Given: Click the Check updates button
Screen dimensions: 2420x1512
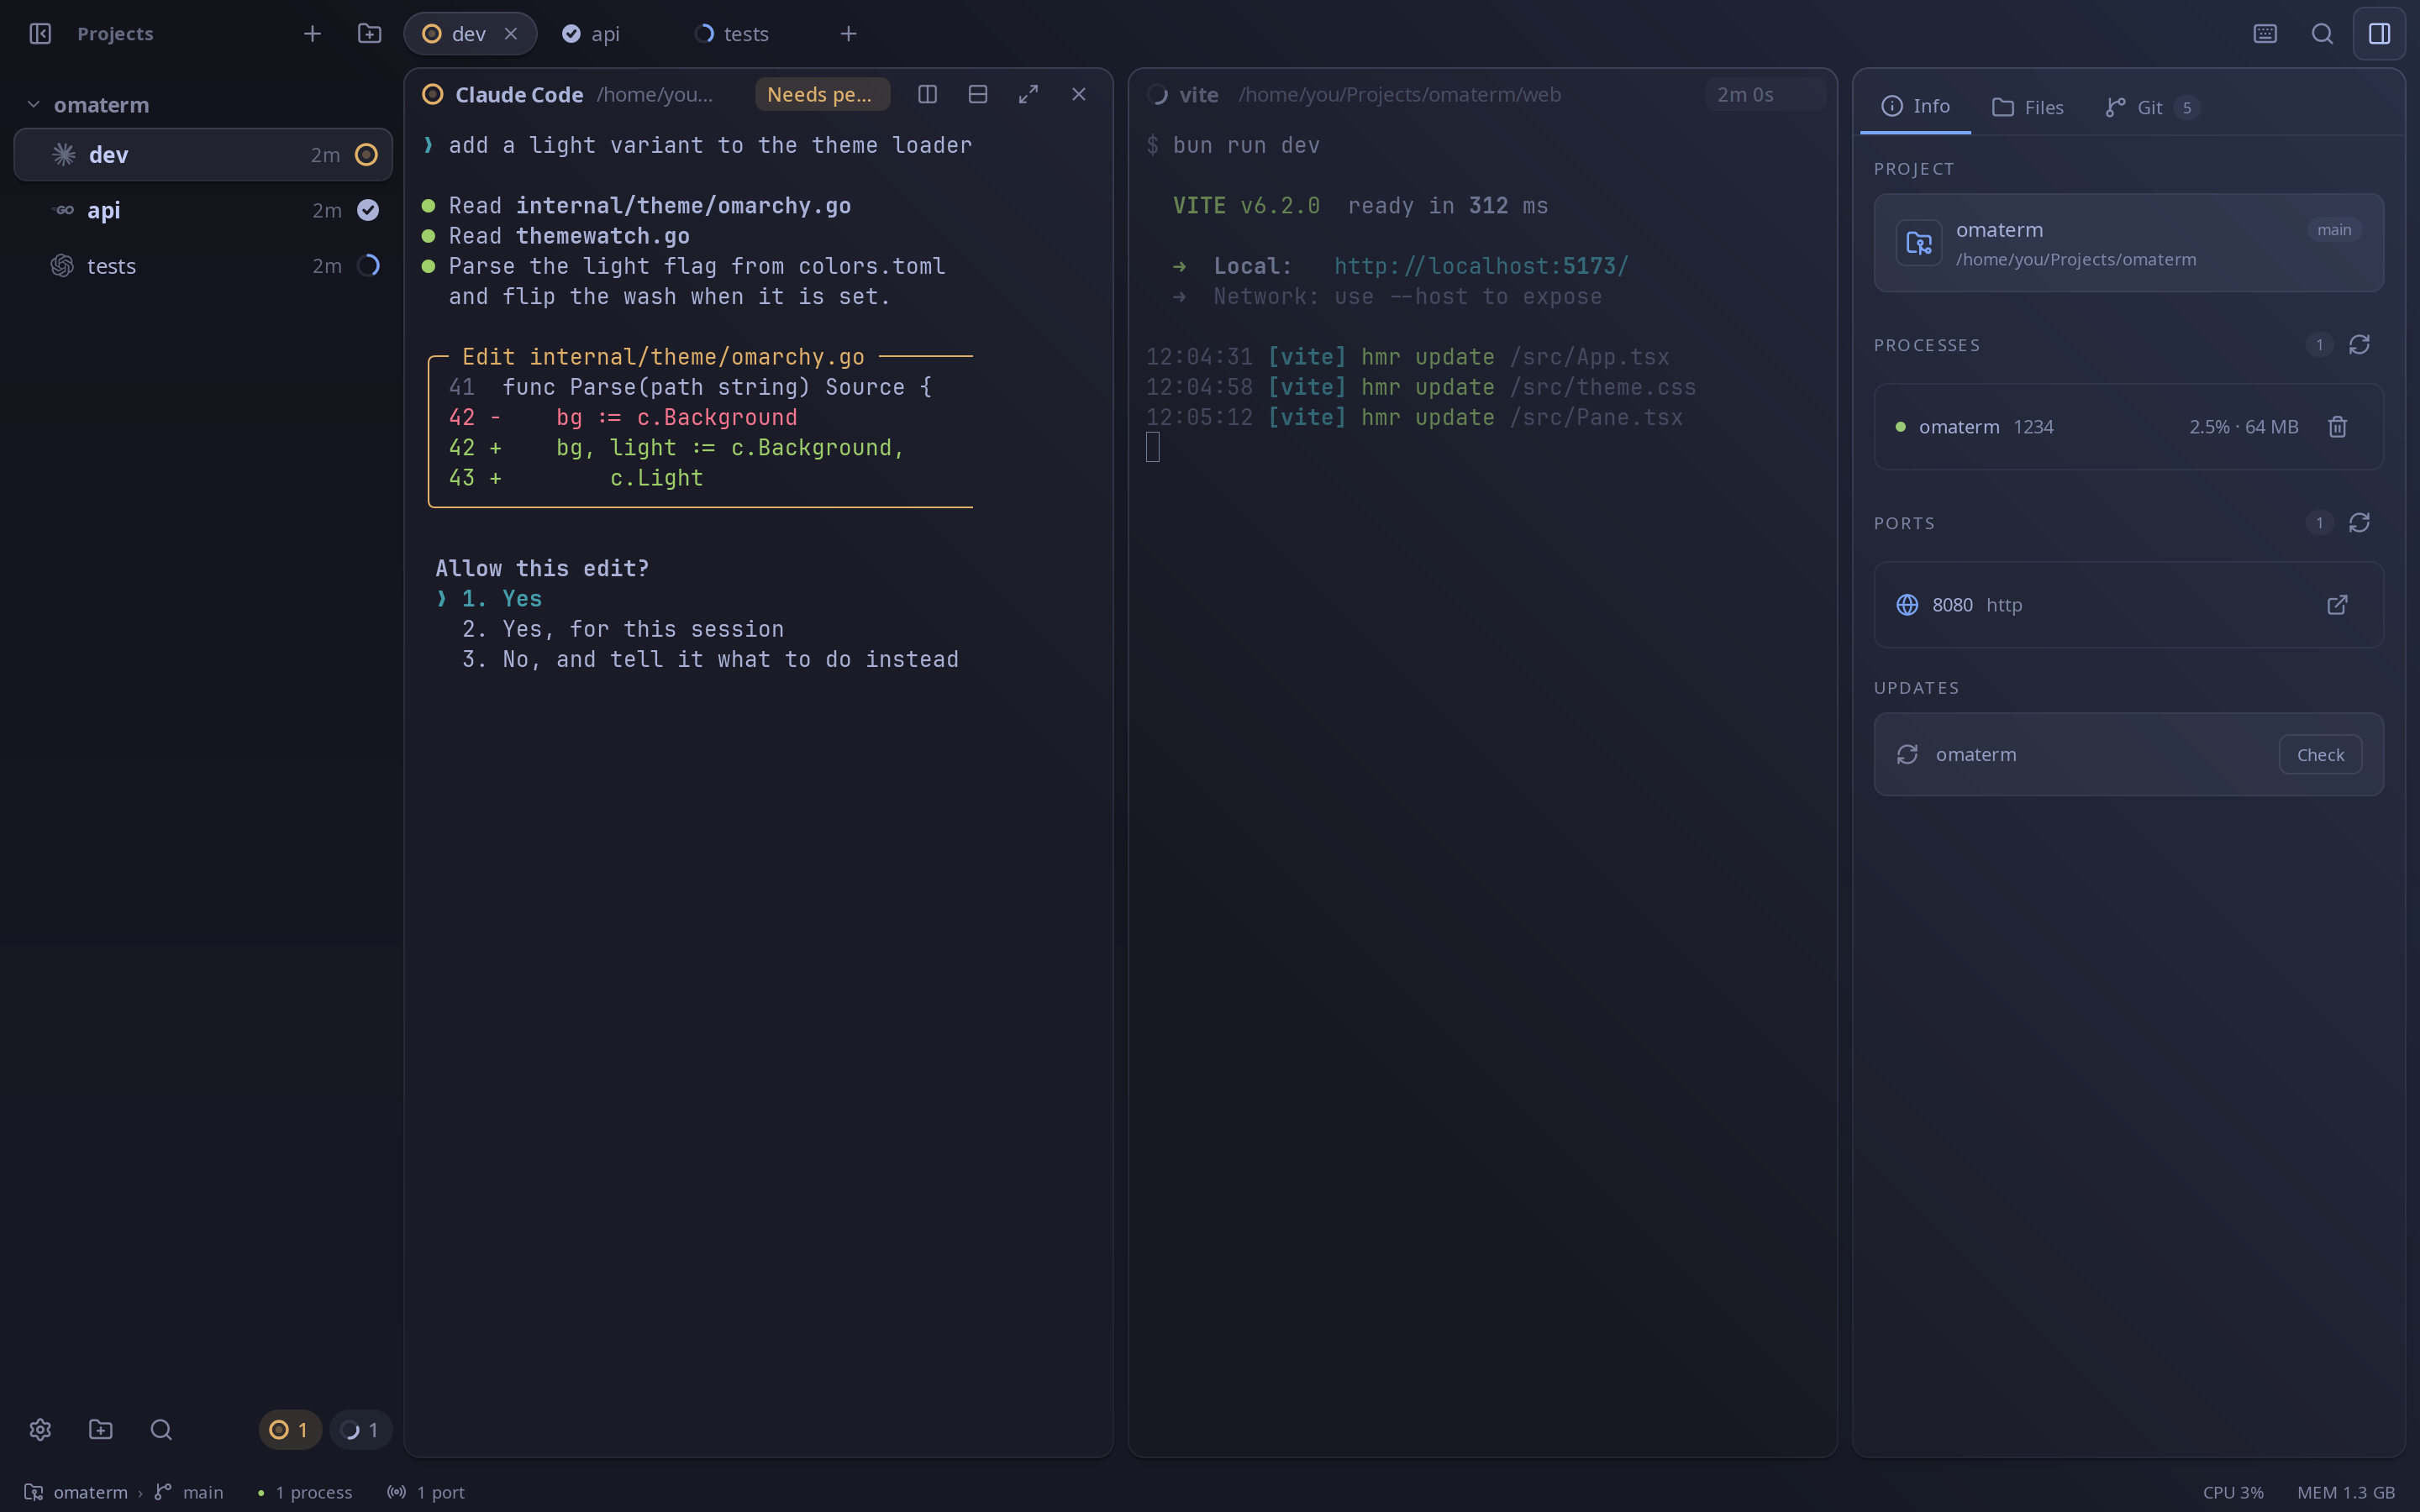Looking at the screenshot, I should (2320, 755).
